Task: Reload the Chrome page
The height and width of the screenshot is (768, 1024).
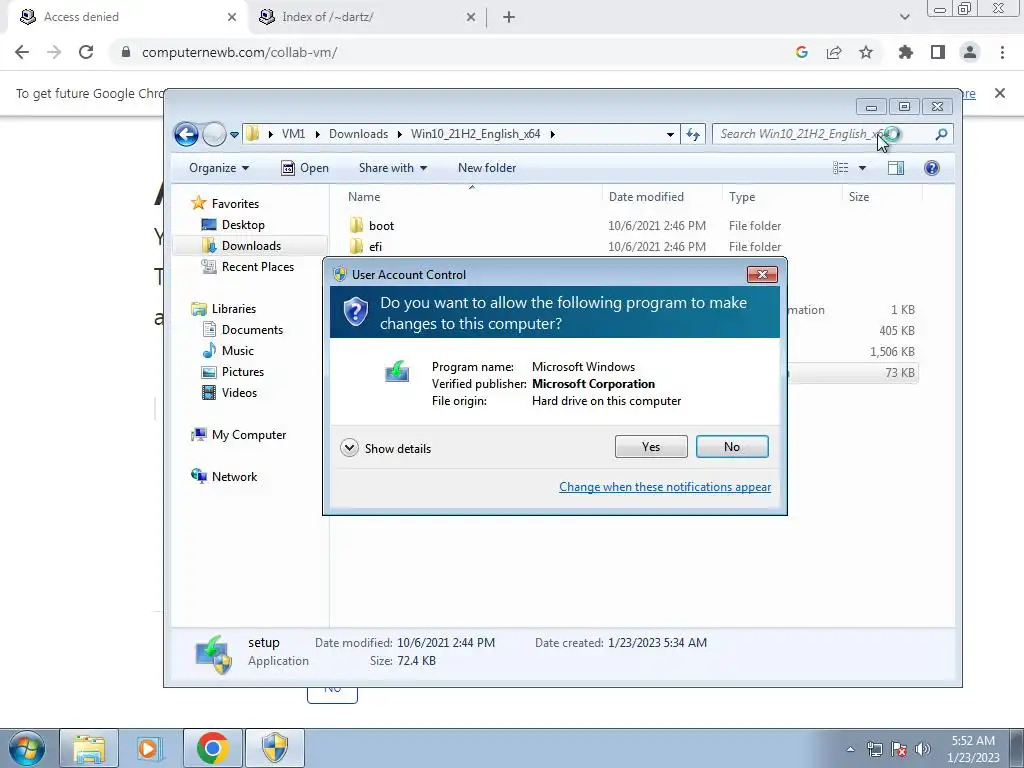Action: (x=86, y=52)
